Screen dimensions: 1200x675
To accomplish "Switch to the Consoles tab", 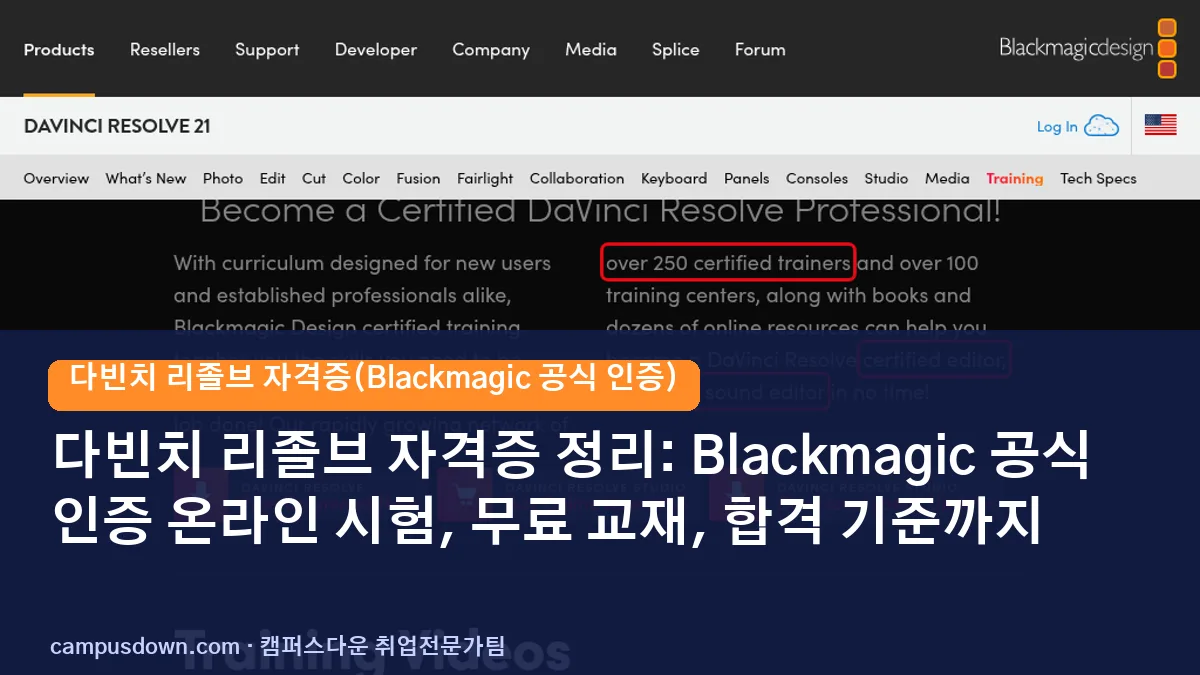I will tap(817, 178).
